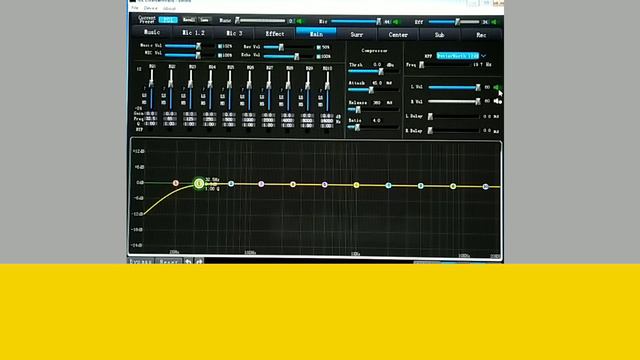Screen dimensions: 640x360
Task: Click the EQ10 vertical gain fader
Action: [327, 90]
